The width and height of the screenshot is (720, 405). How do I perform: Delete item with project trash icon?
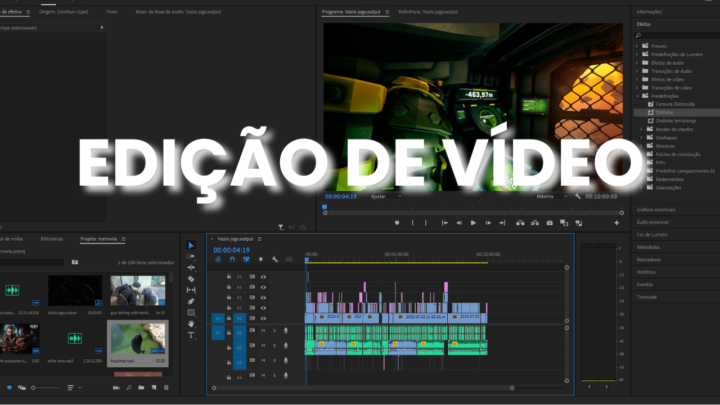(166, 387)
